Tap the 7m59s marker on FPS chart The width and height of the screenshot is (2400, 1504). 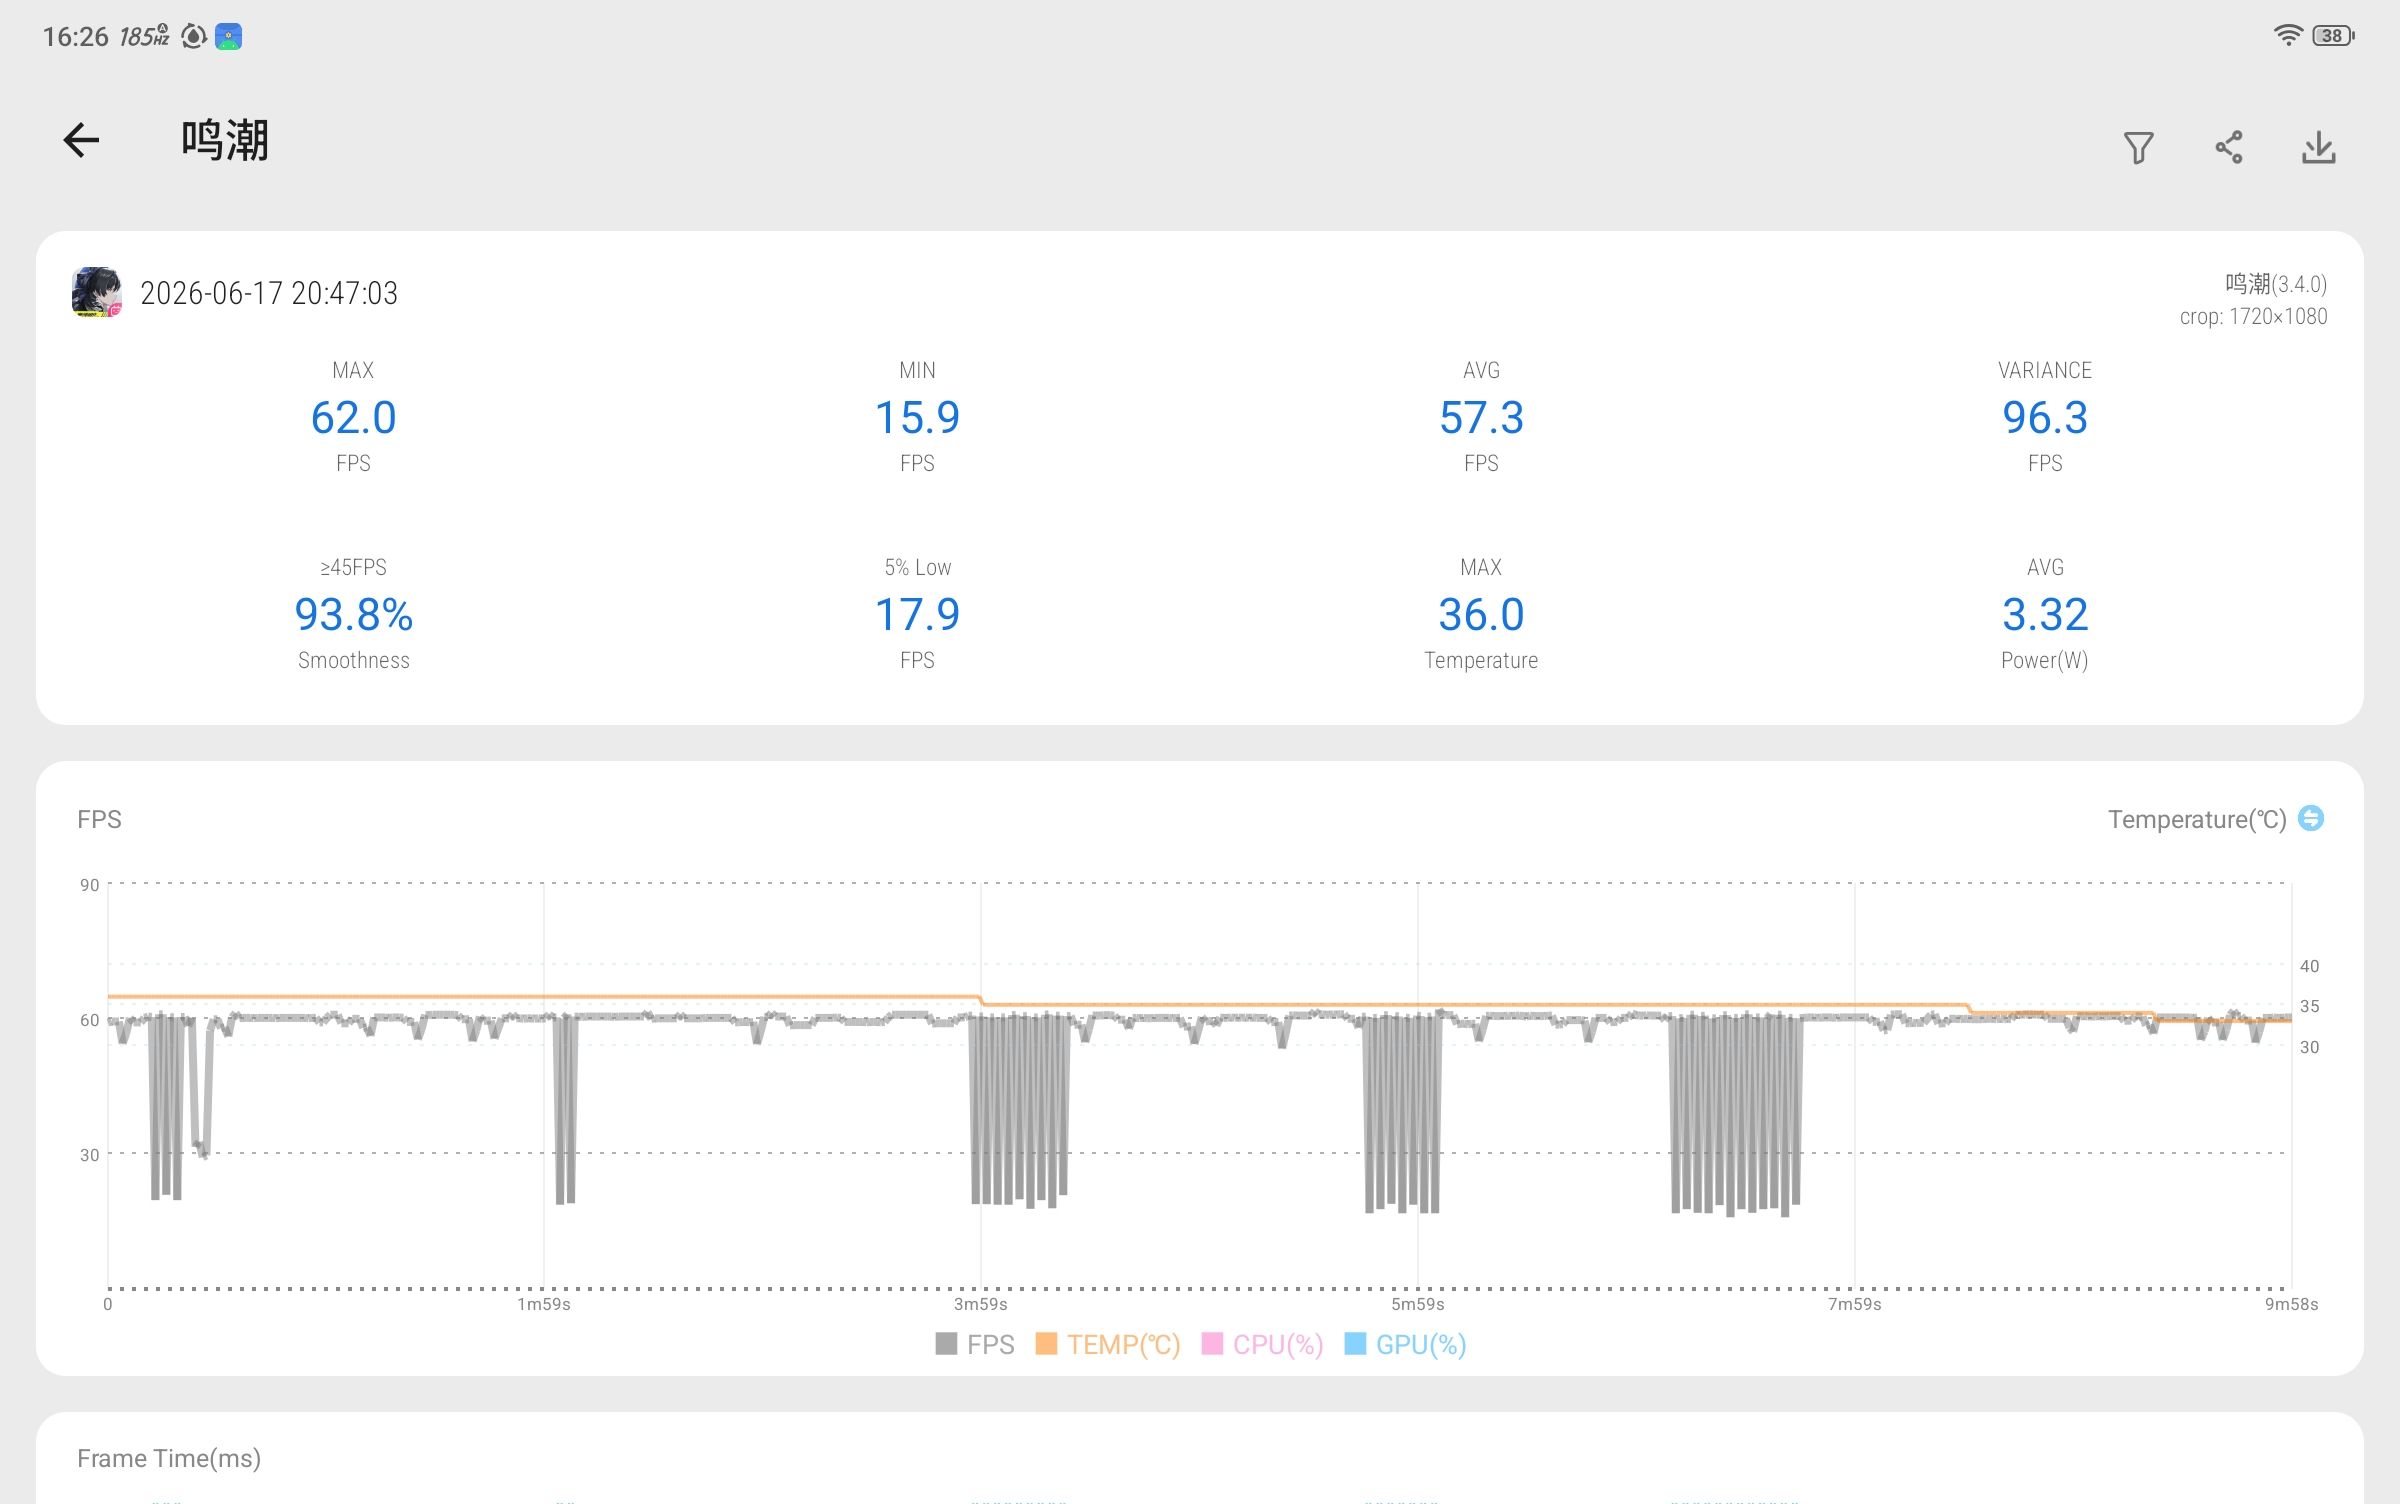[x=1854, y=1304]
